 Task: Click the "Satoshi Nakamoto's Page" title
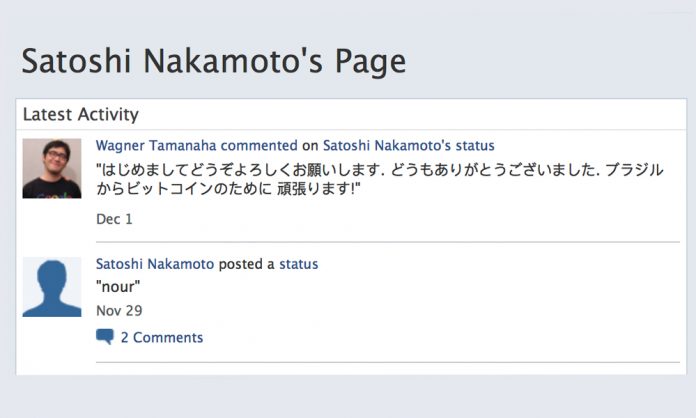[214, 61]
